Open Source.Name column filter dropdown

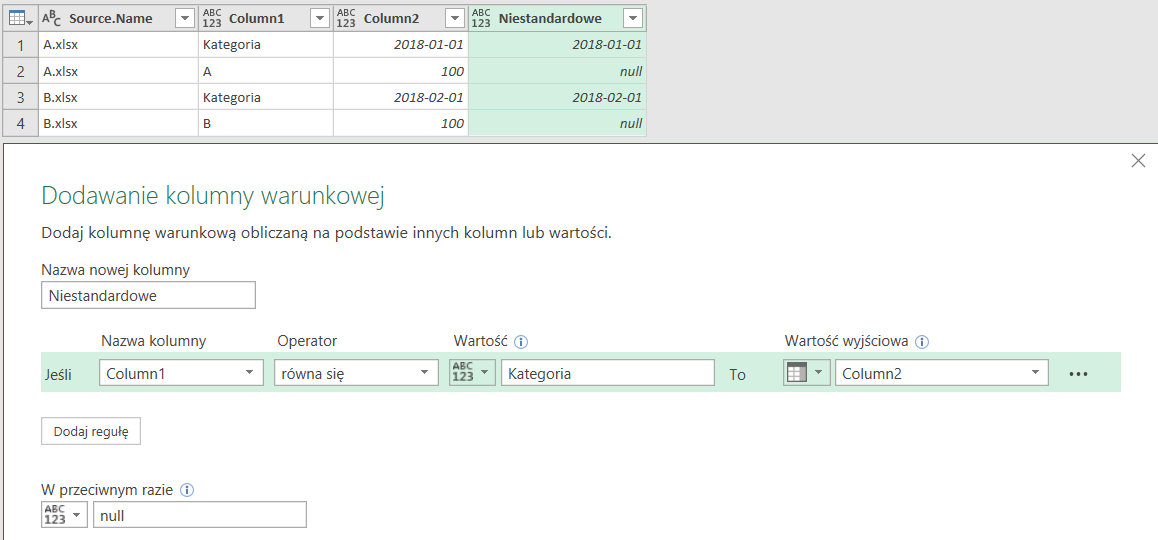click(184, 18)
